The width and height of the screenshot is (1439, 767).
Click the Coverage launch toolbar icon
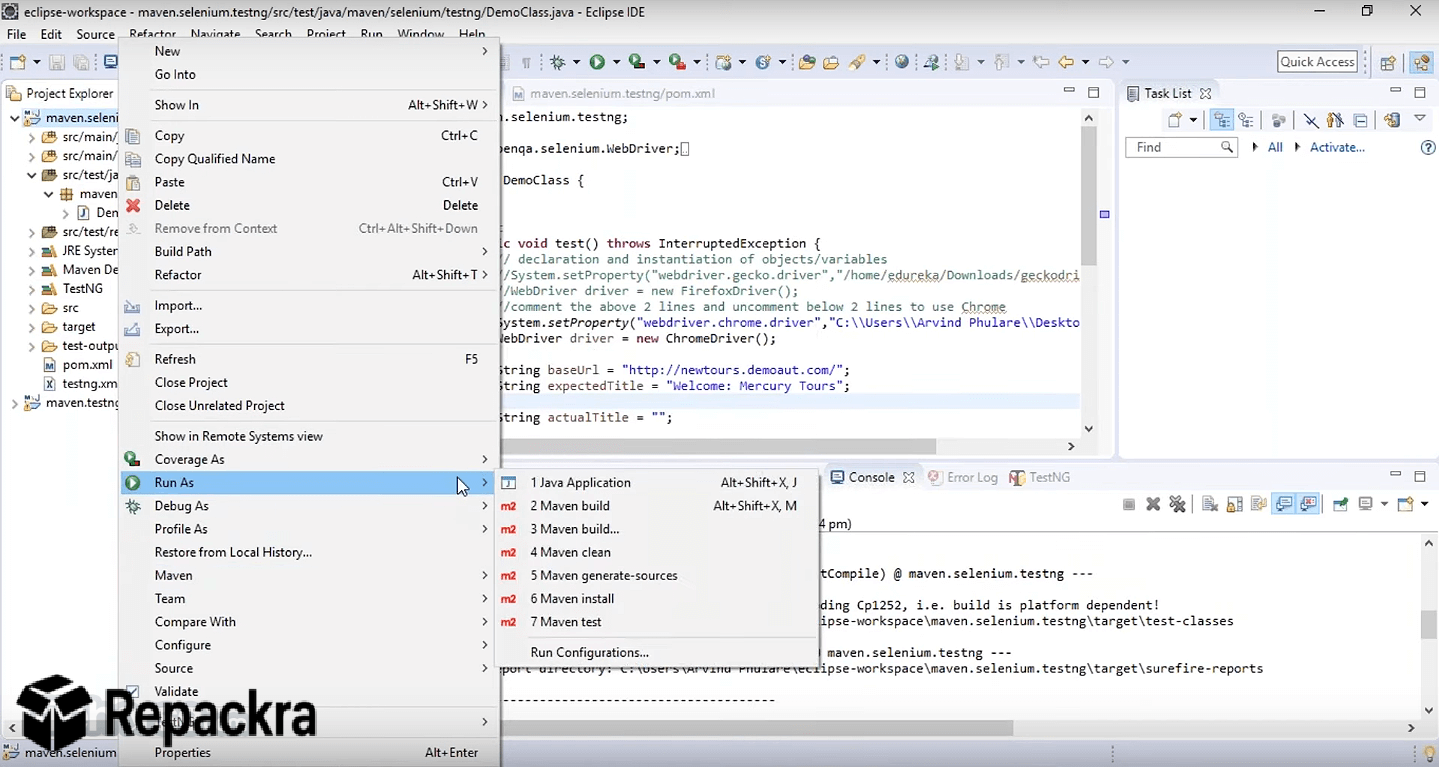[636, 62]
